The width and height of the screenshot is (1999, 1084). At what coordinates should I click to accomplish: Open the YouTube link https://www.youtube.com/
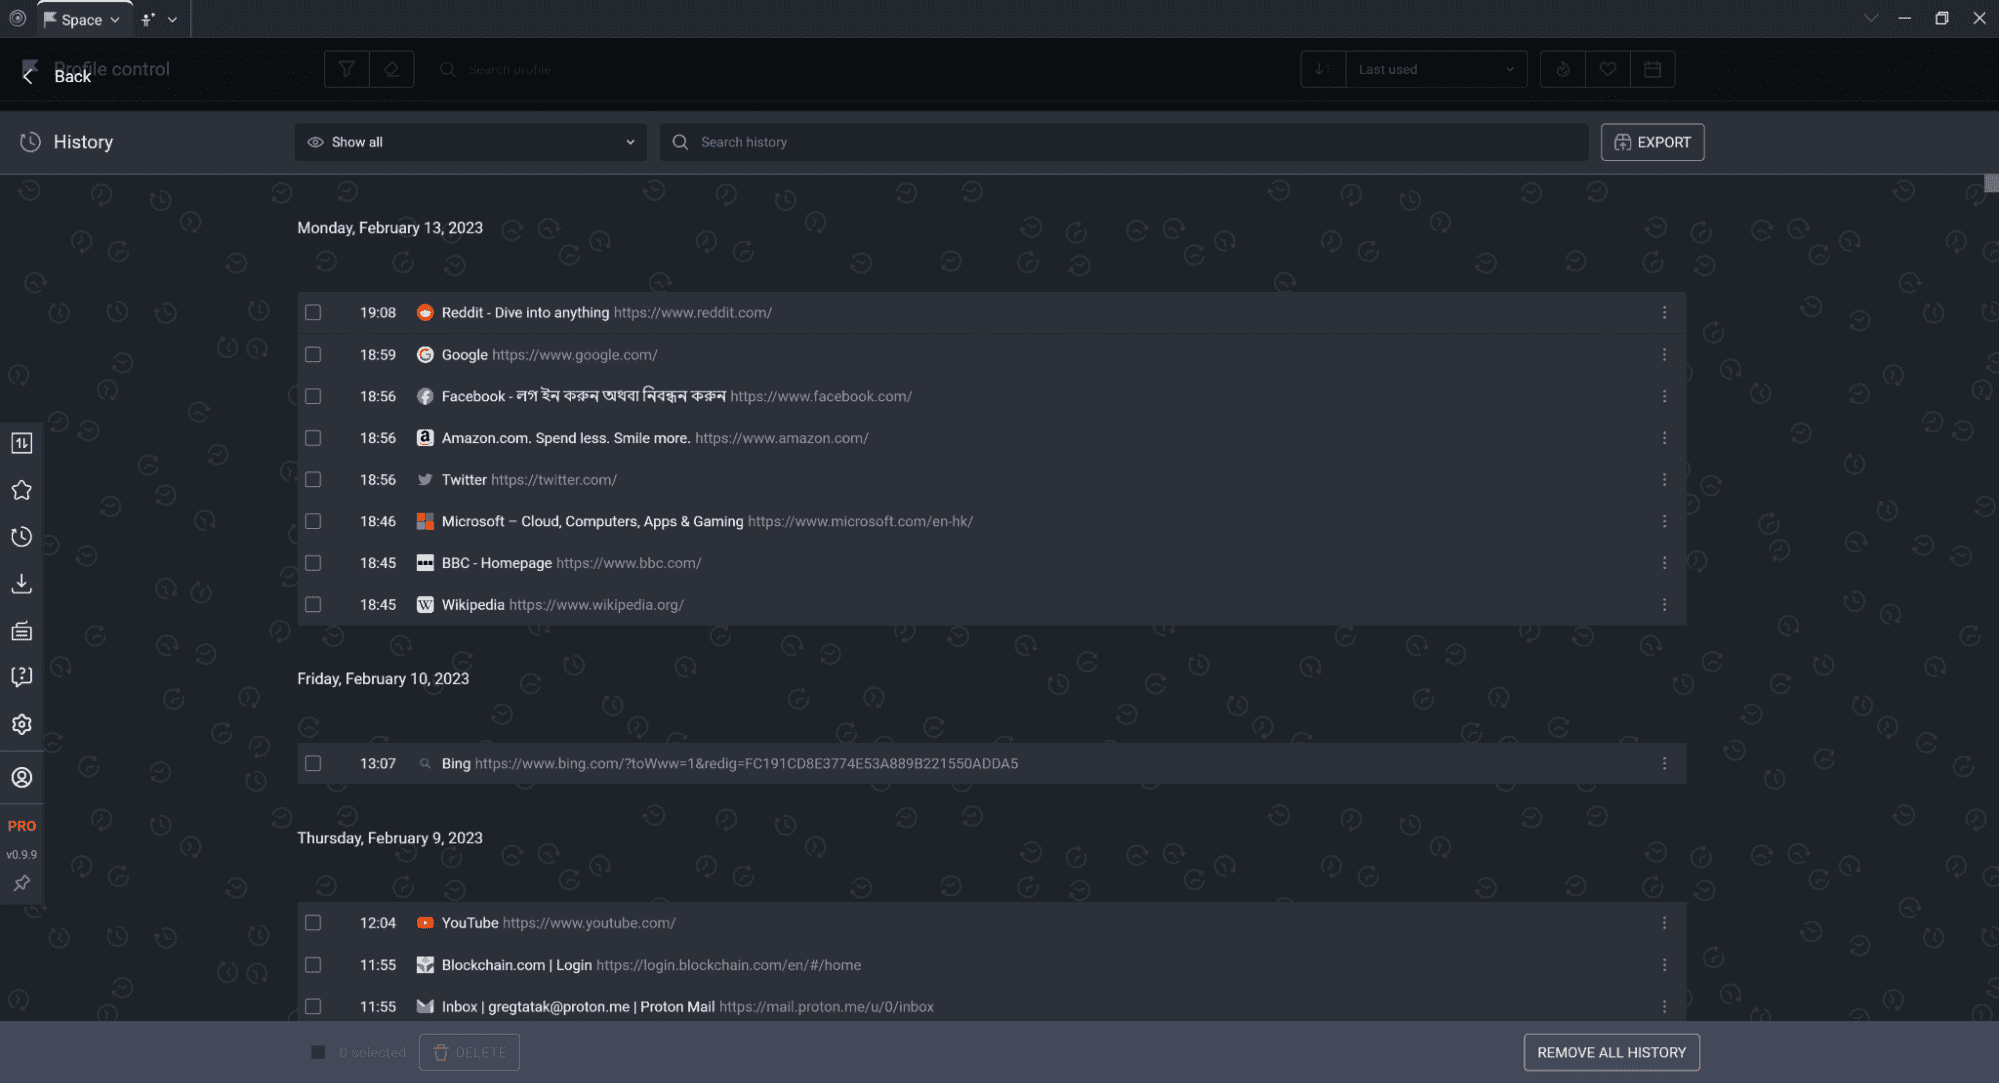(x=589, y=923)
